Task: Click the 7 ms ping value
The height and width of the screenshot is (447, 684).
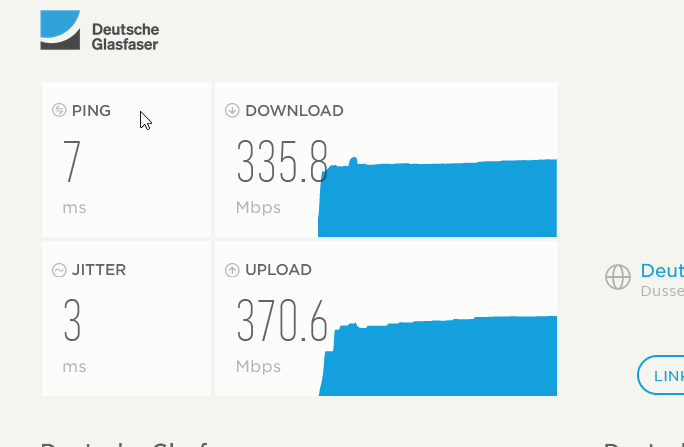Action: tap(72, 161)
